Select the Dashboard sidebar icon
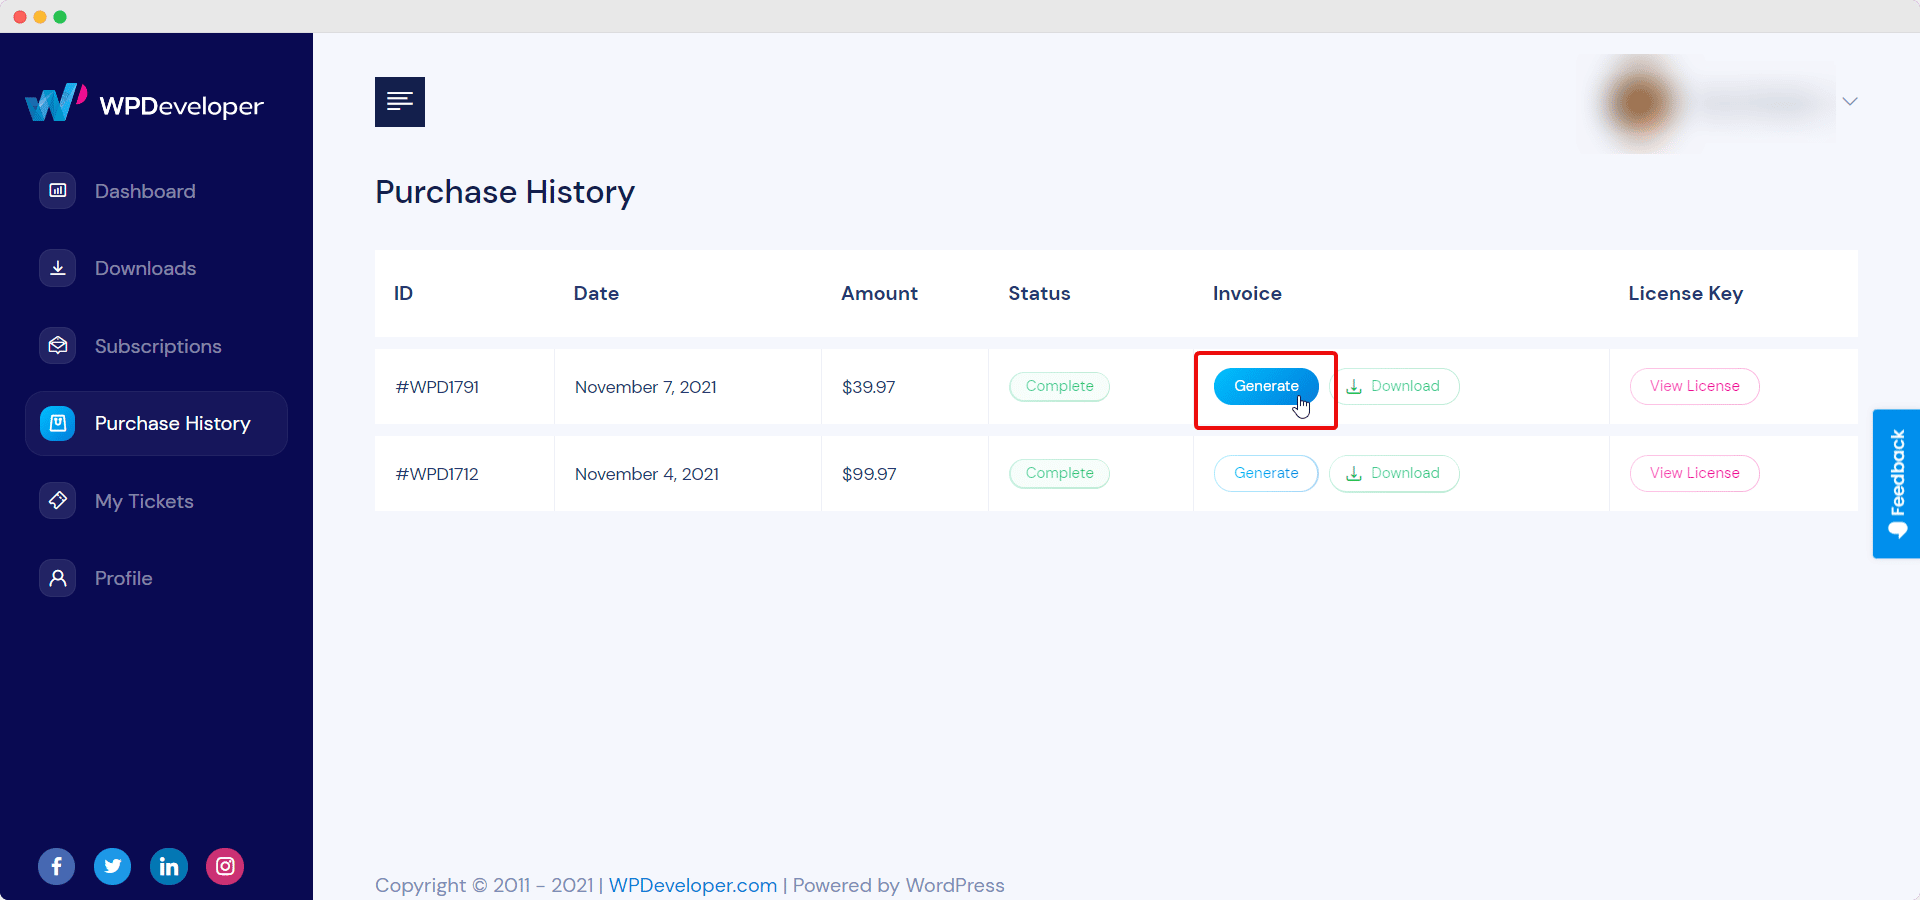Screen dimensions: 1920x900 point(57,190)
